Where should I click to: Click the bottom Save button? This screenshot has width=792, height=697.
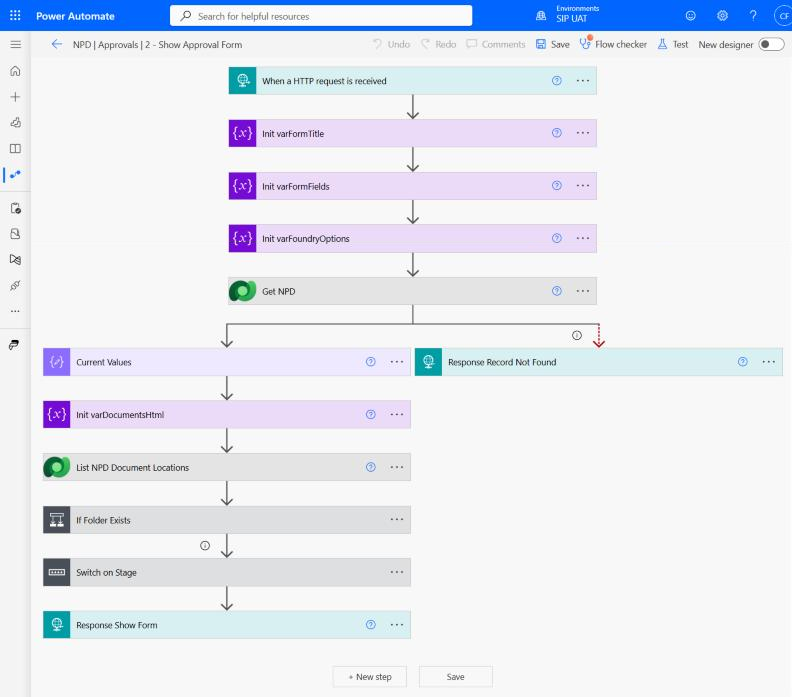(x=456, y=677)
